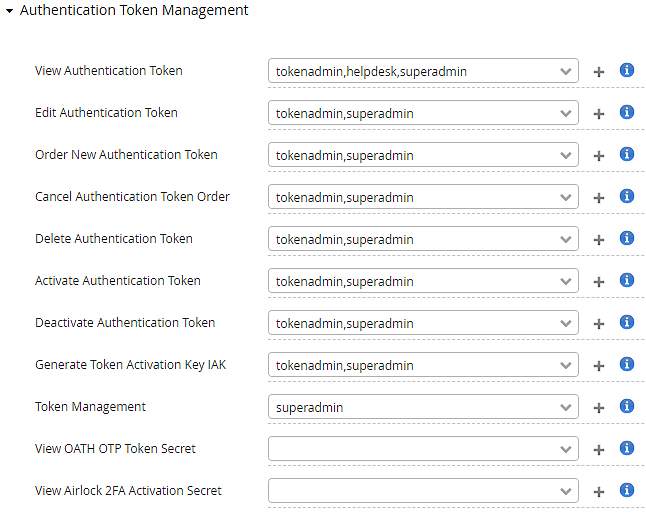
Task: Add role to View Airlock 2FA Activation Secret
Action: tap(599, 492)
